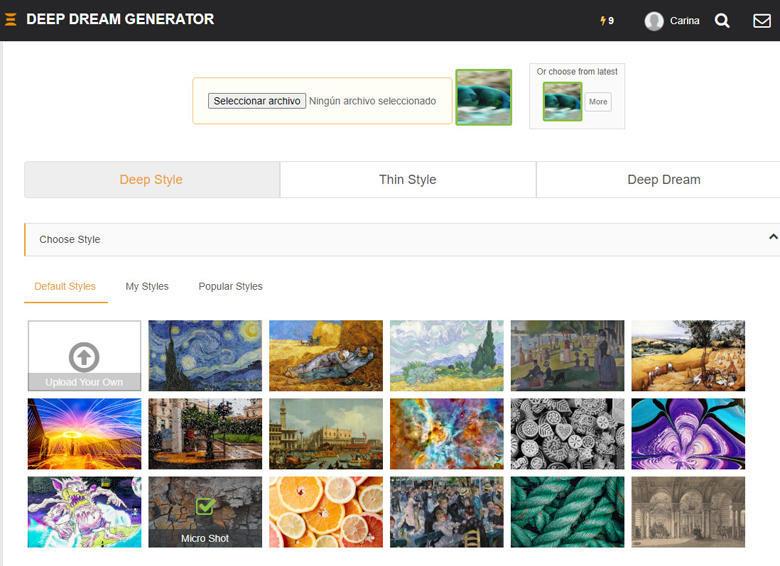Open the Default Styles tab

pos(65,286)
